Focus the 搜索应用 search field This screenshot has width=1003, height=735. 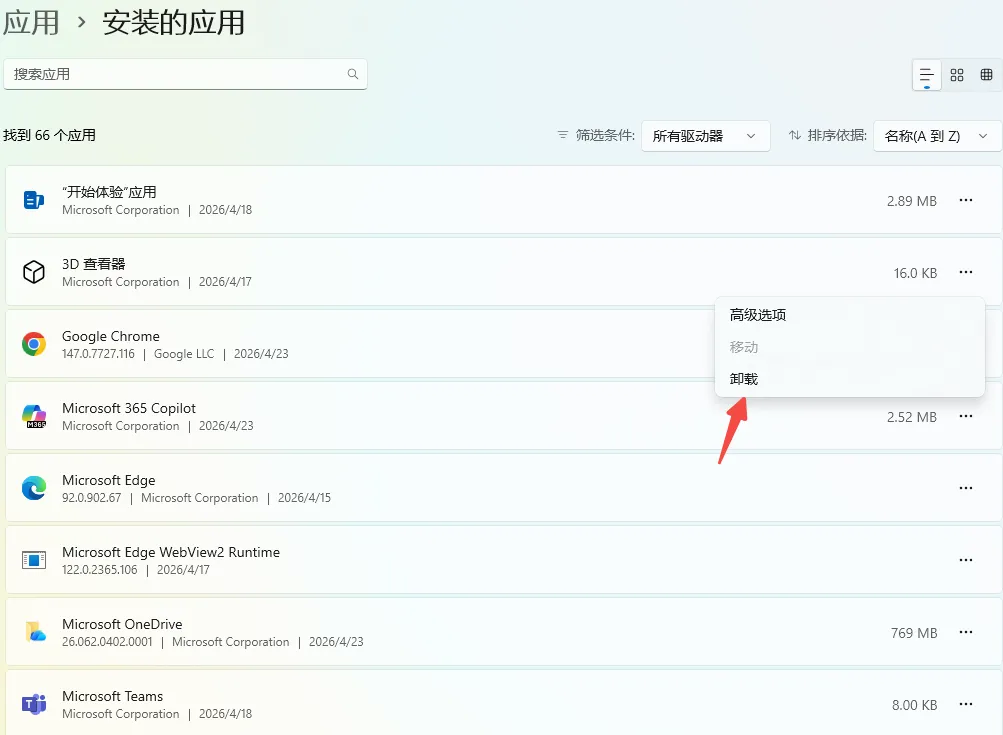[186, 74]
